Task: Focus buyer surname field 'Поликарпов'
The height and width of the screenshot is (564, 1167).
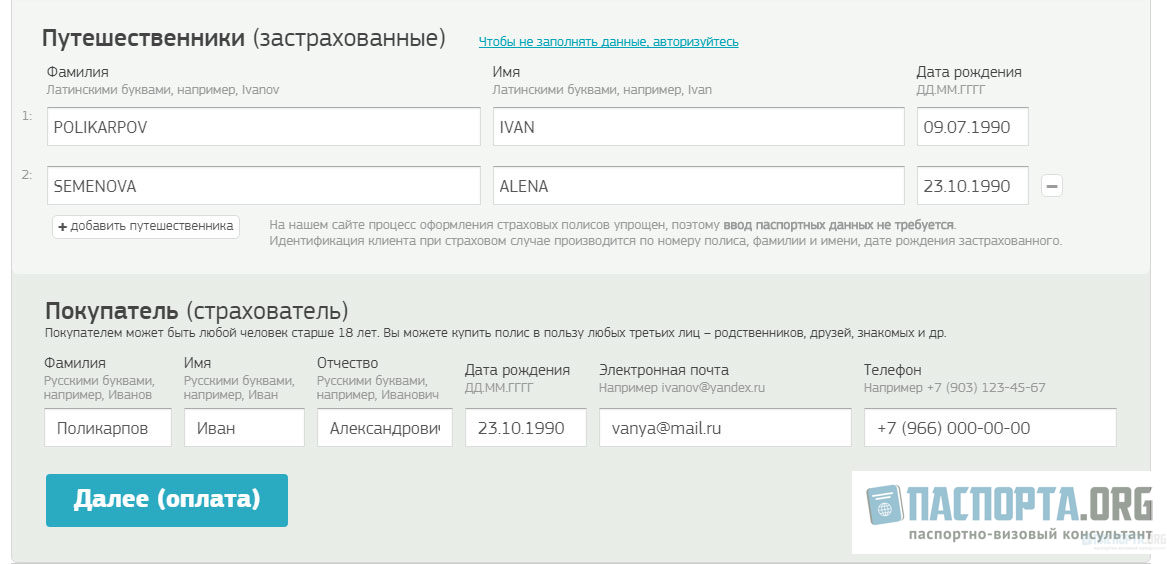Action: pos(108,428)
